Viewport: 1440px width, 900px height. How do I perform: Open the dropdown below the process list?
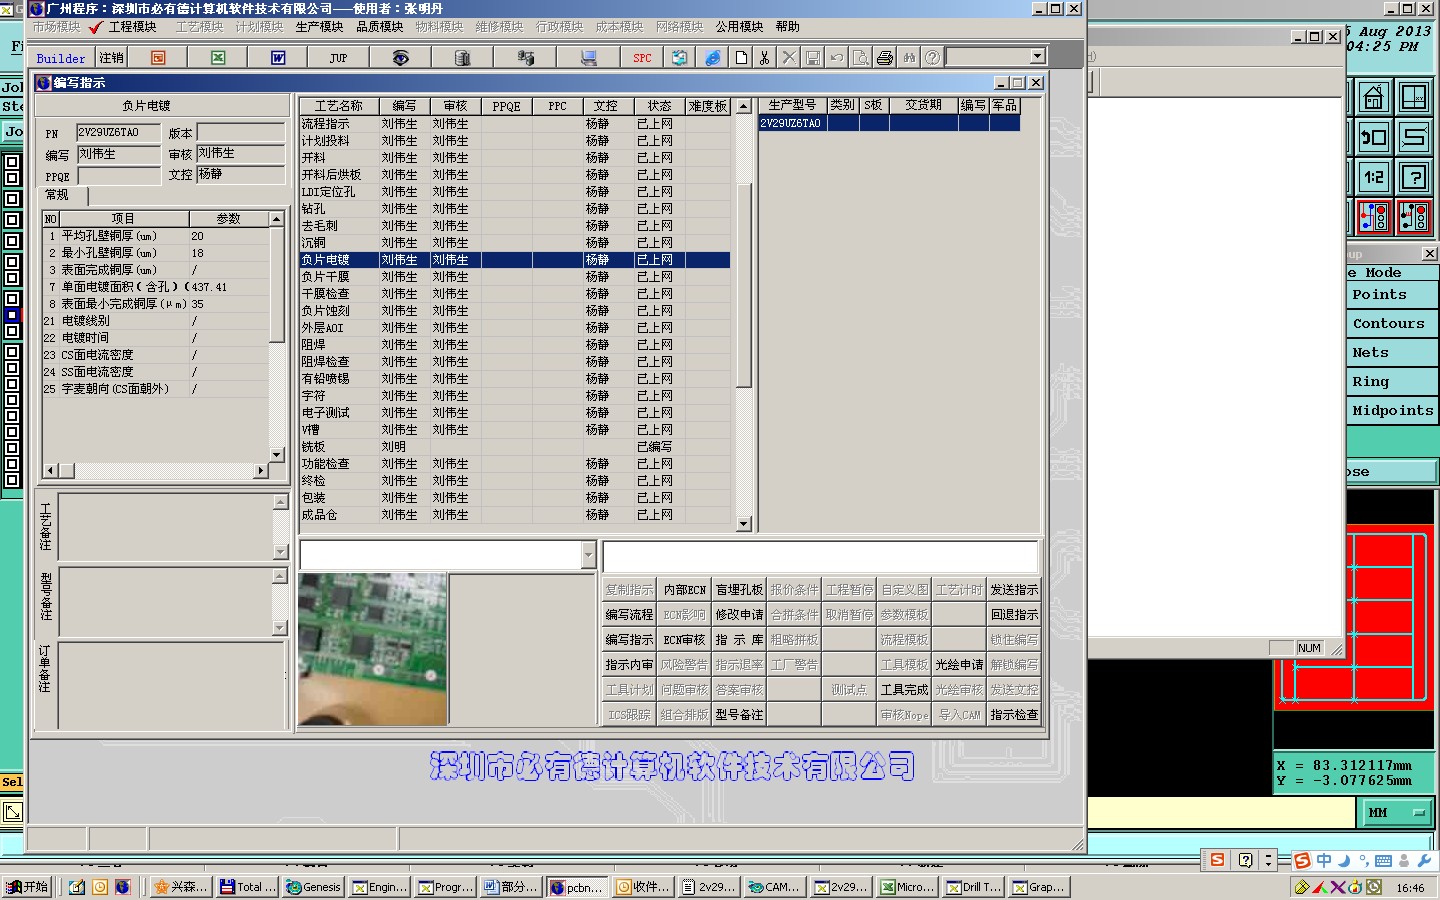pos(588,555)
